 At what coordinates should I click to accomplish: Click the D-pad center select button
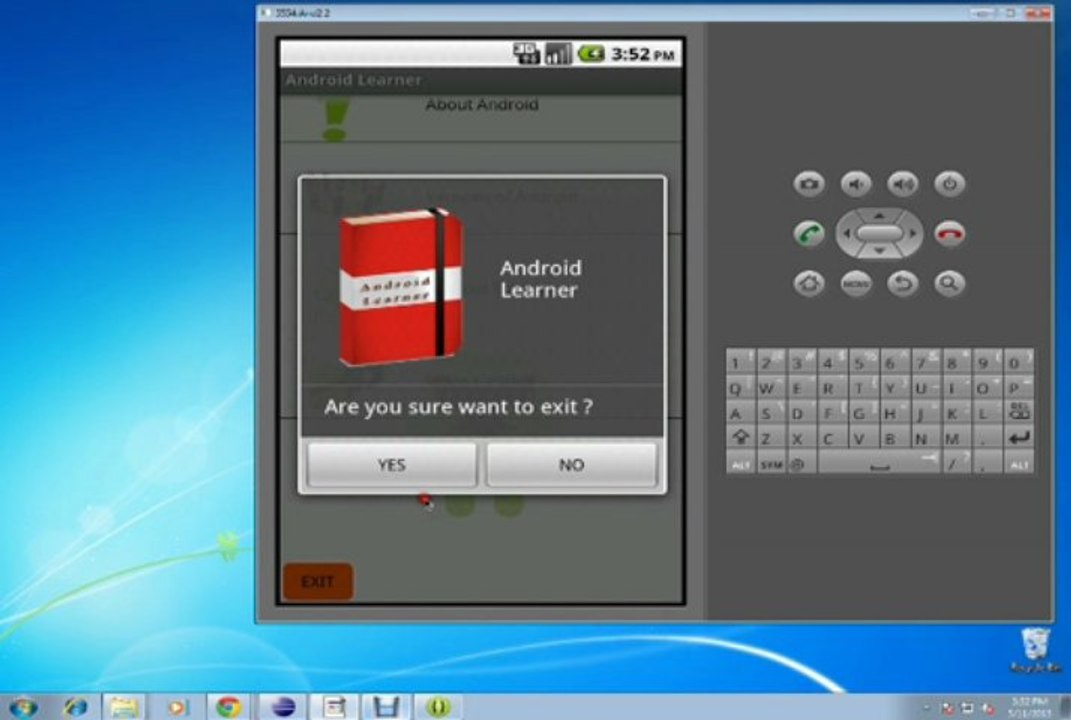pos(879,234)
